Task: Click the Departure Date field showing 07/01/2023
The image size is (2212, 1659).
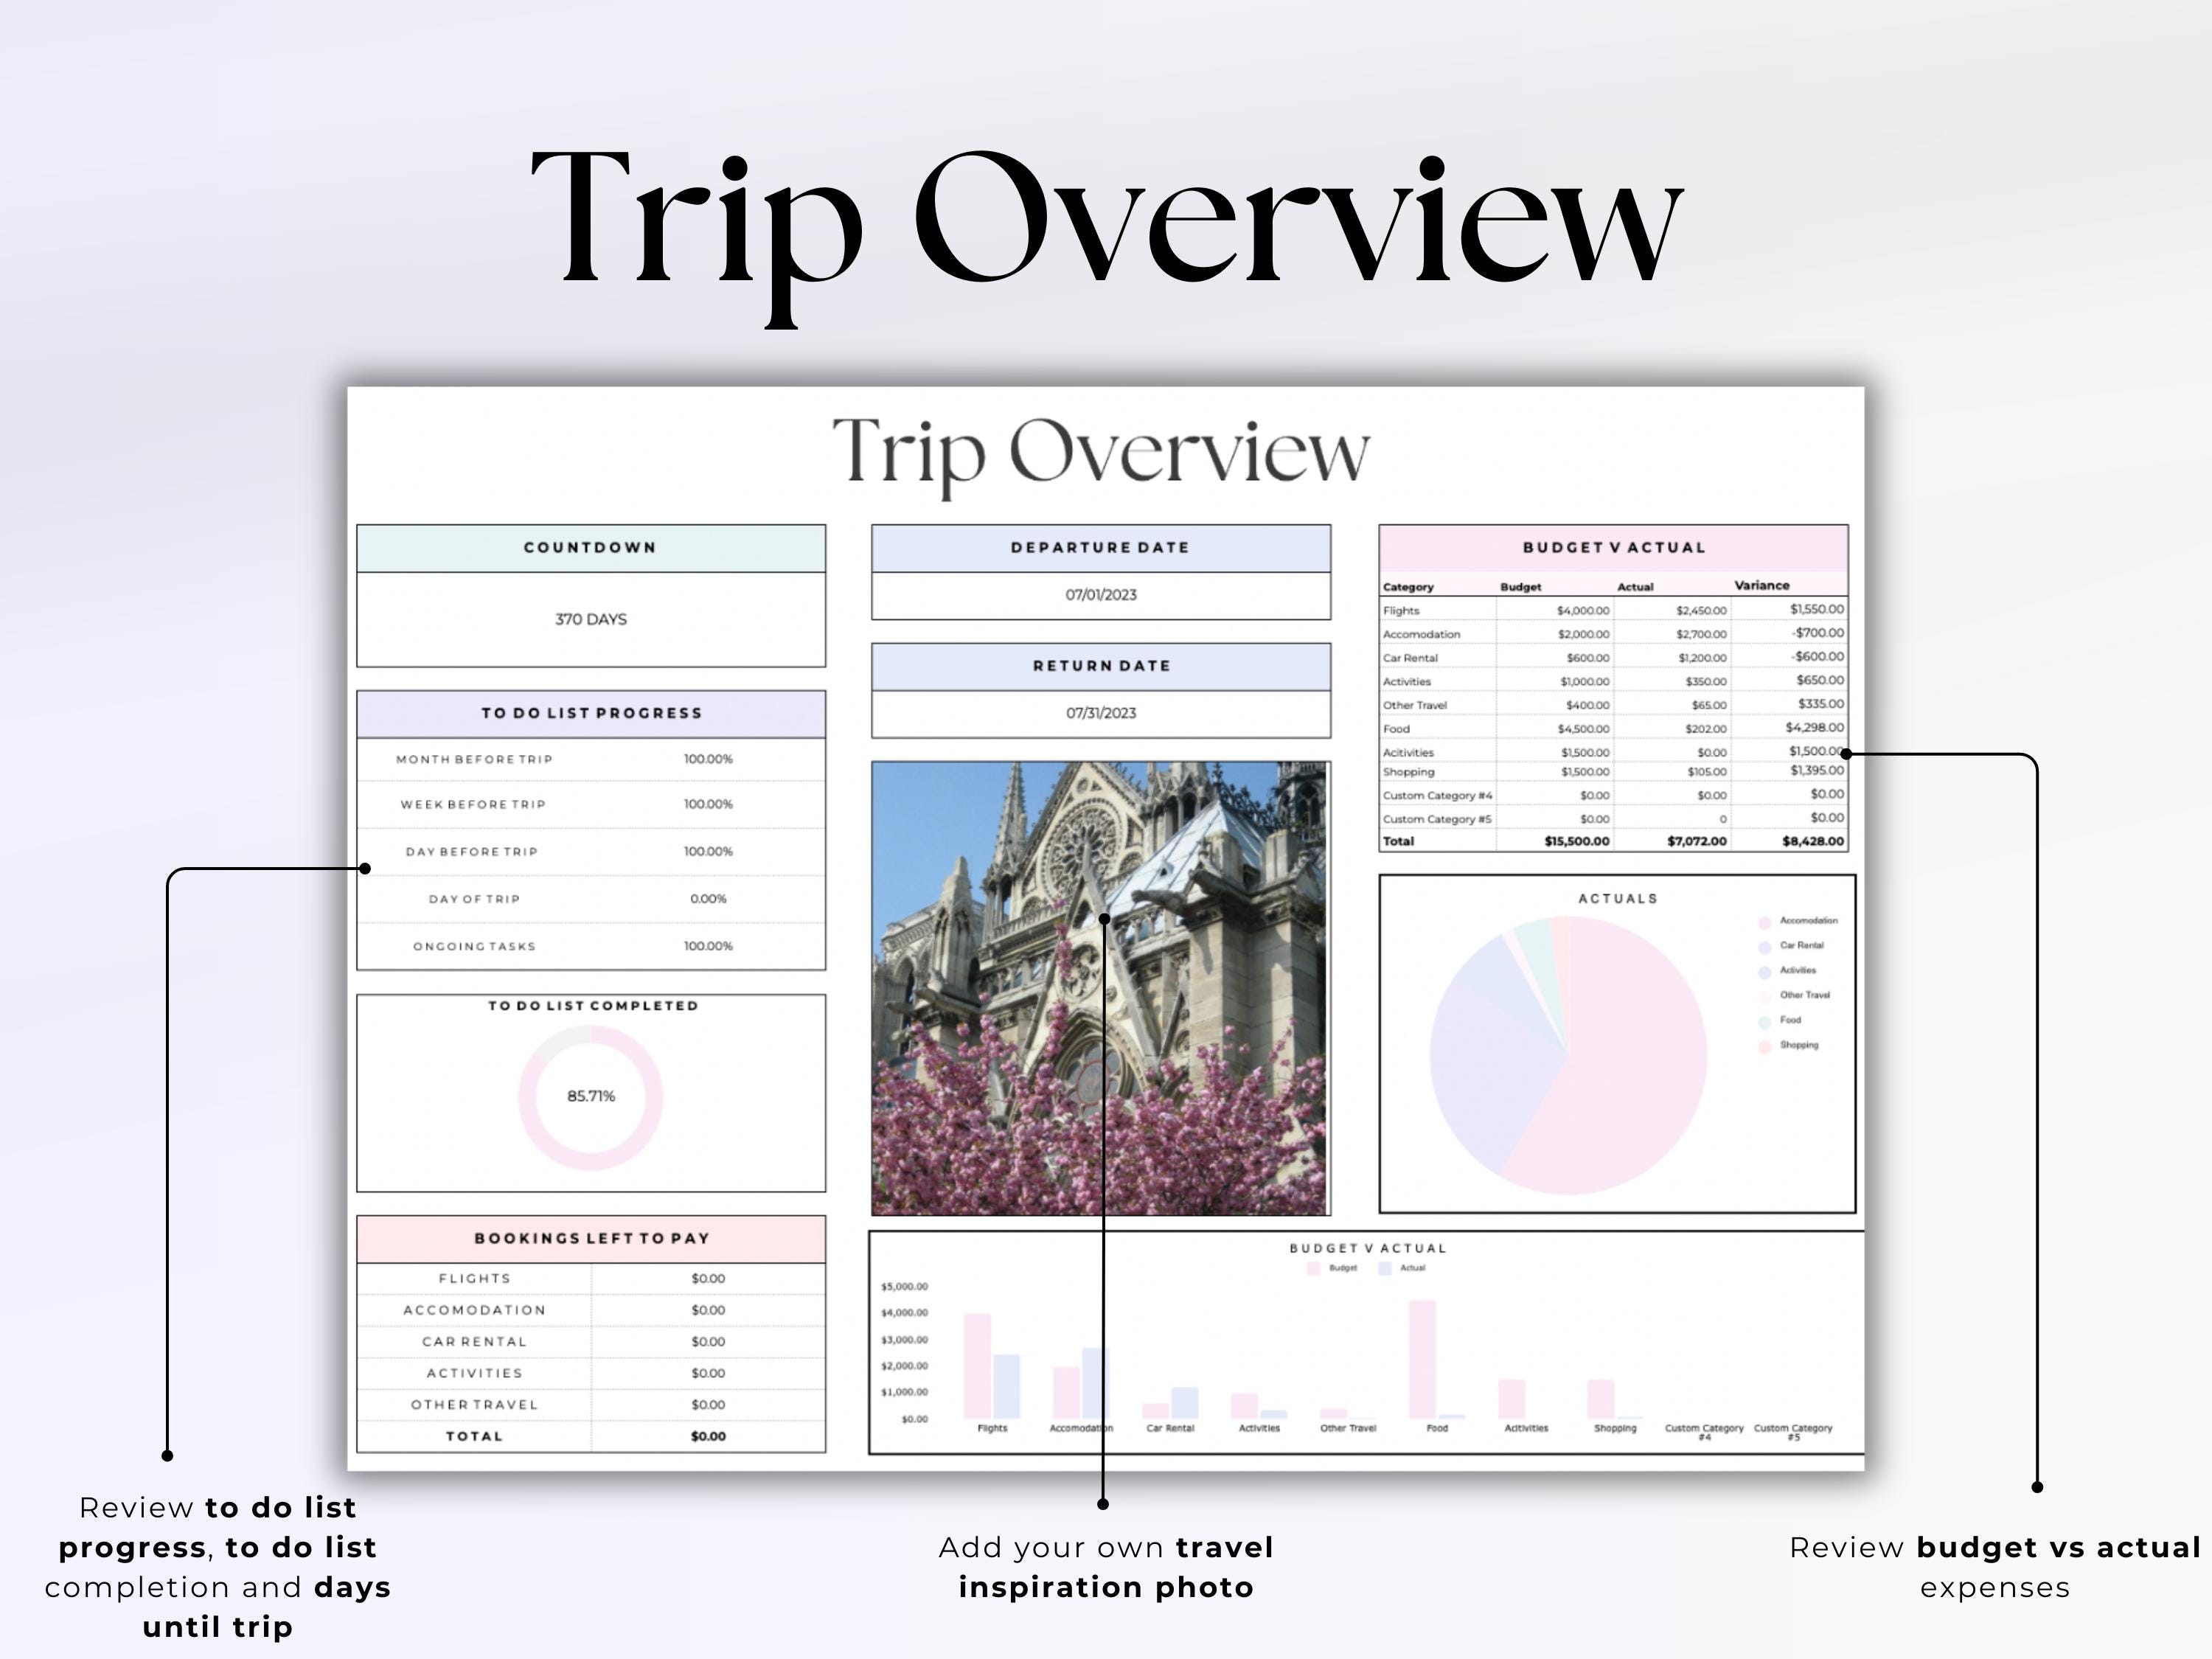Action: pyautogui.click(x=1101, y=594)
